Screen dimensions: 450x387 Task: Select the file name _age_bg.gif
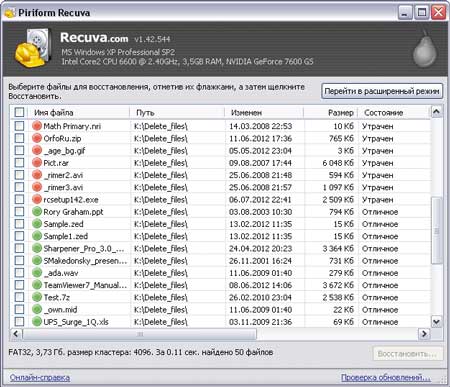(64, 151)
